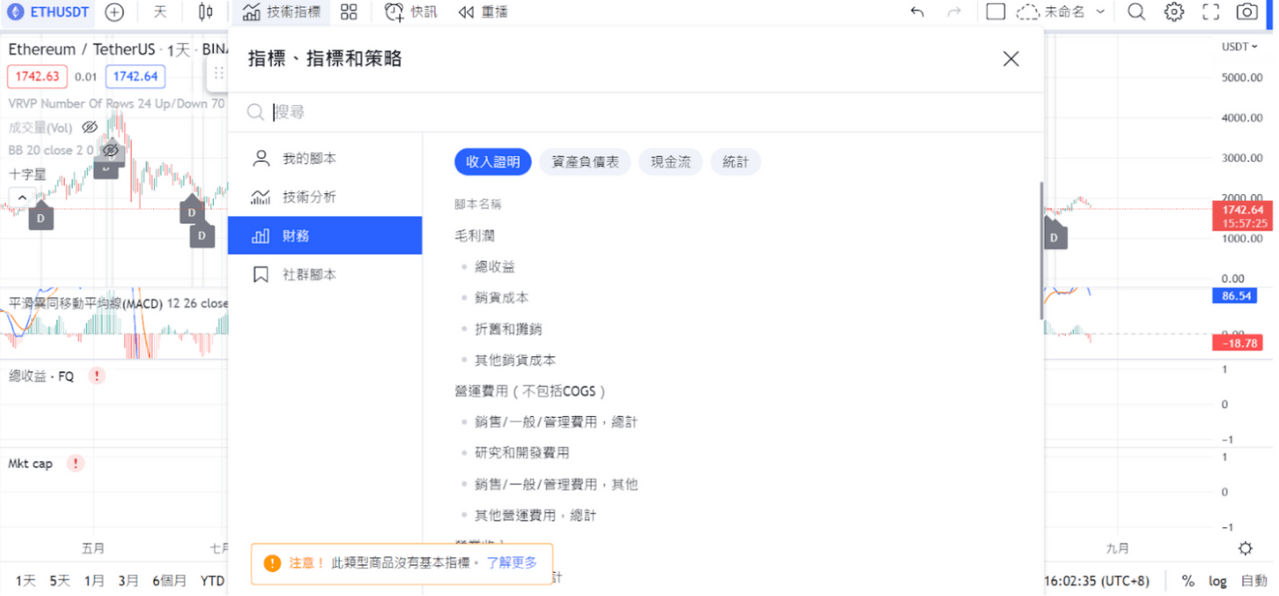The width and height of the screenshot is (1279, 596).
Task: Click the redo arrow icon
Action: click(x=953, y=12)
